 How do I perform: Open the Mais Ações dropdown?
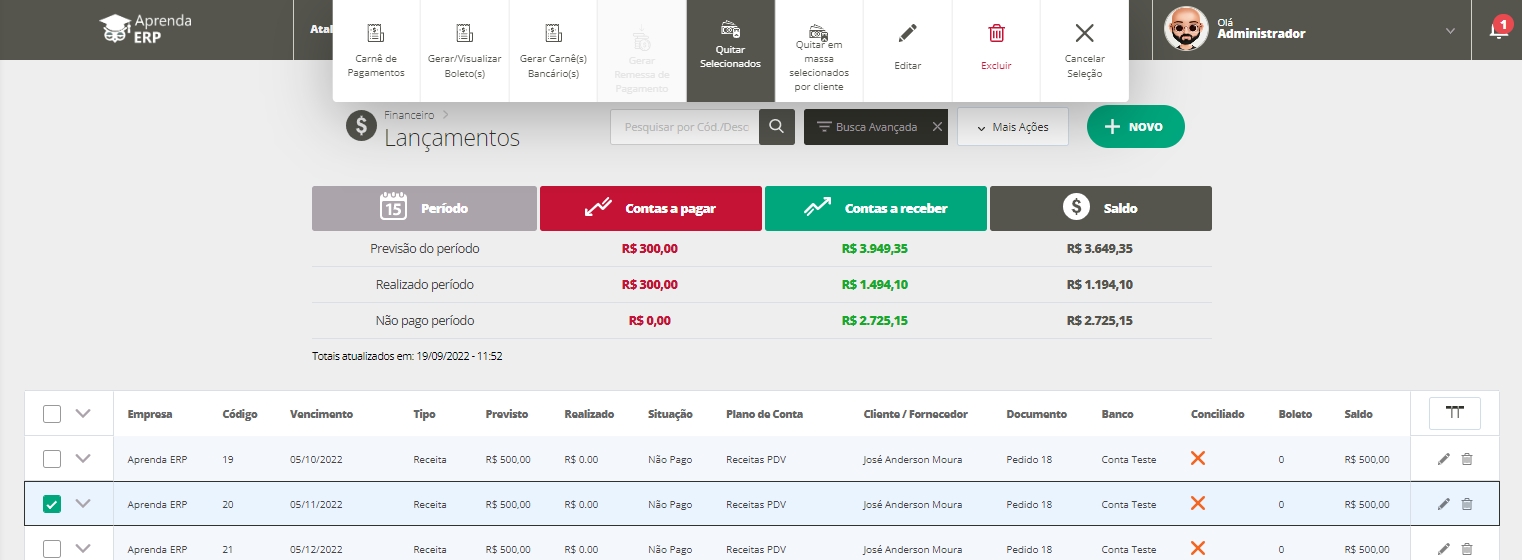point(1012,127)
